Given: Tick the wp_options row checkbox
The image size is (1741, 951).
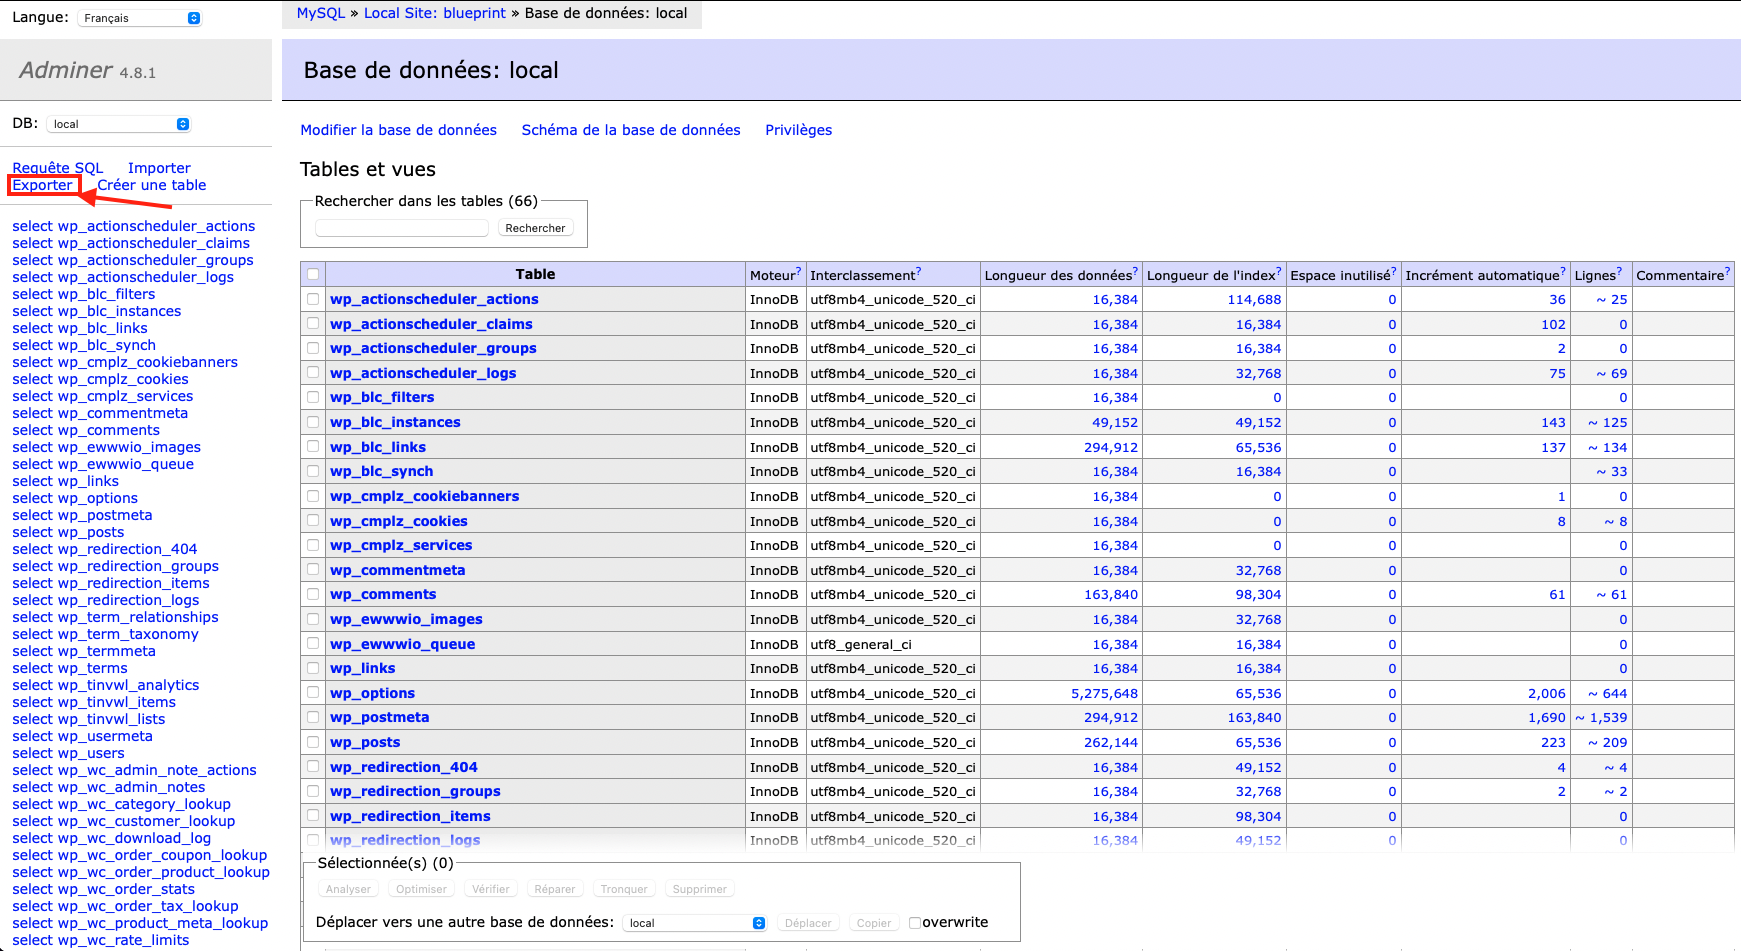Looking at the screenshot, I should pos(313,693).
